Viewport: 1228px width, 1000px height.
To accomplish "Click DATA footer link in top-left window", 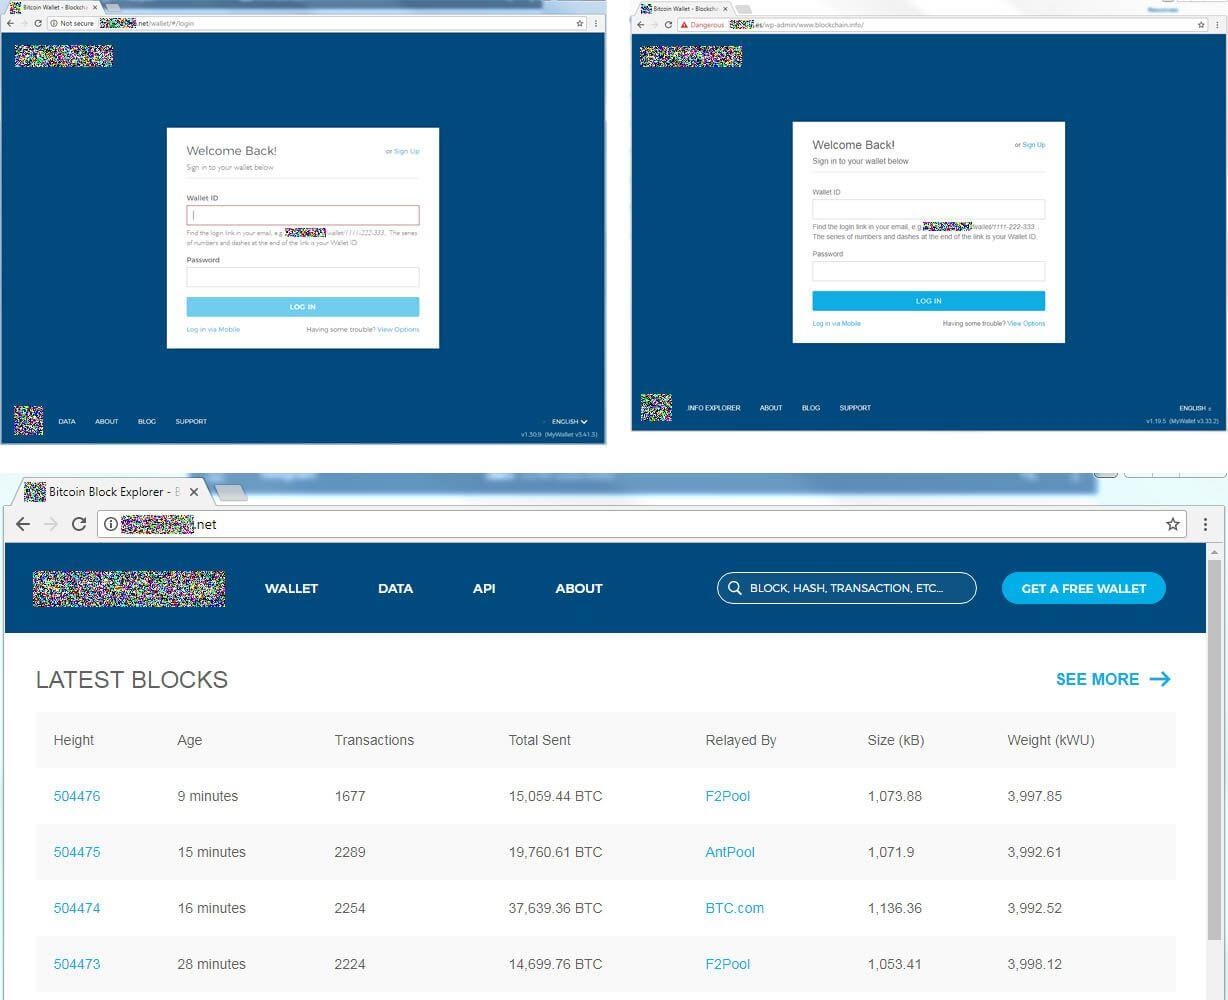I will 67,422.
